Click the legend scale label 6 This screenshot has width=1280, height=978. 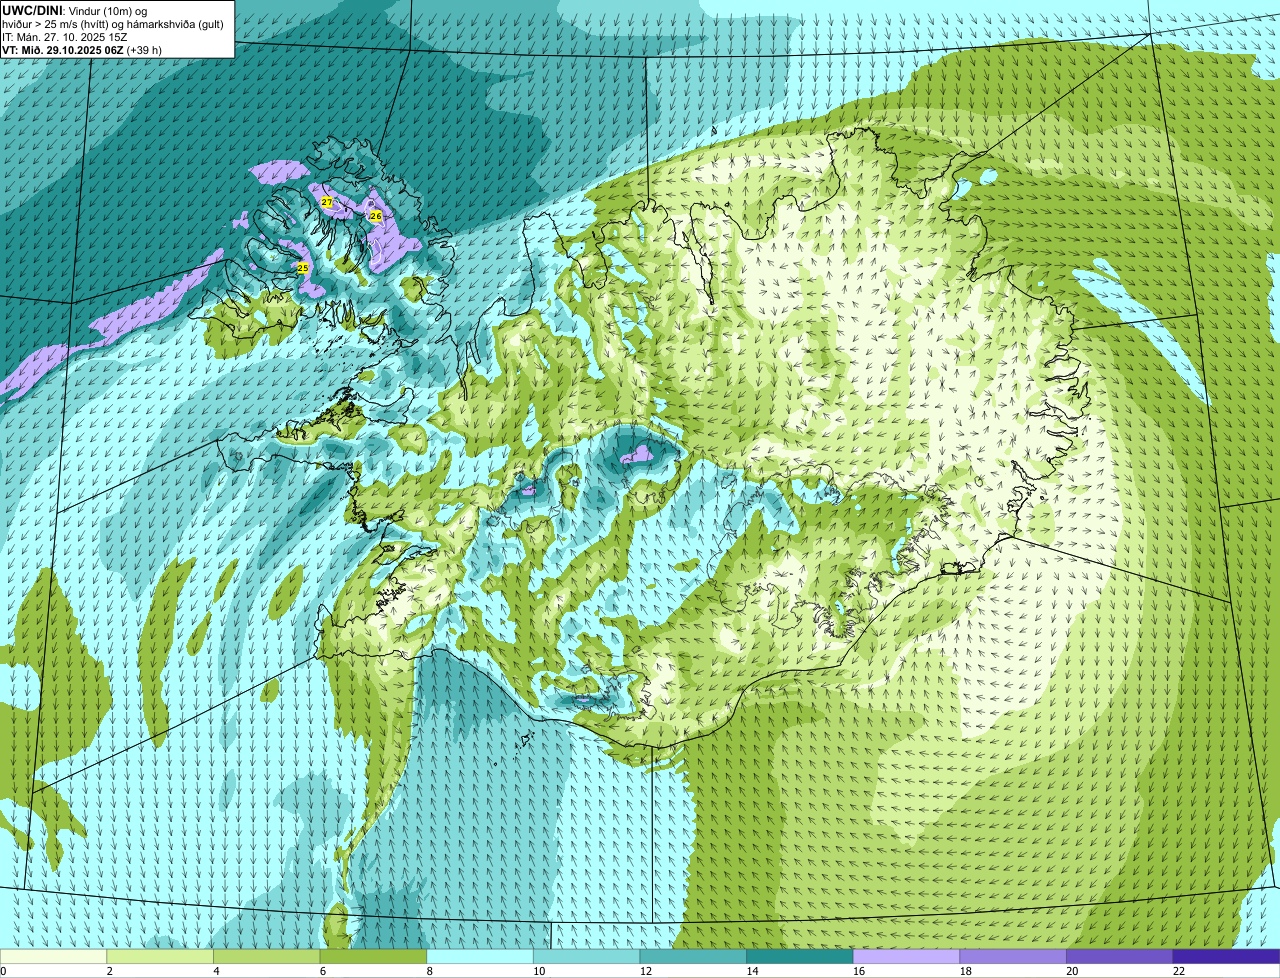tap(322, 970)
